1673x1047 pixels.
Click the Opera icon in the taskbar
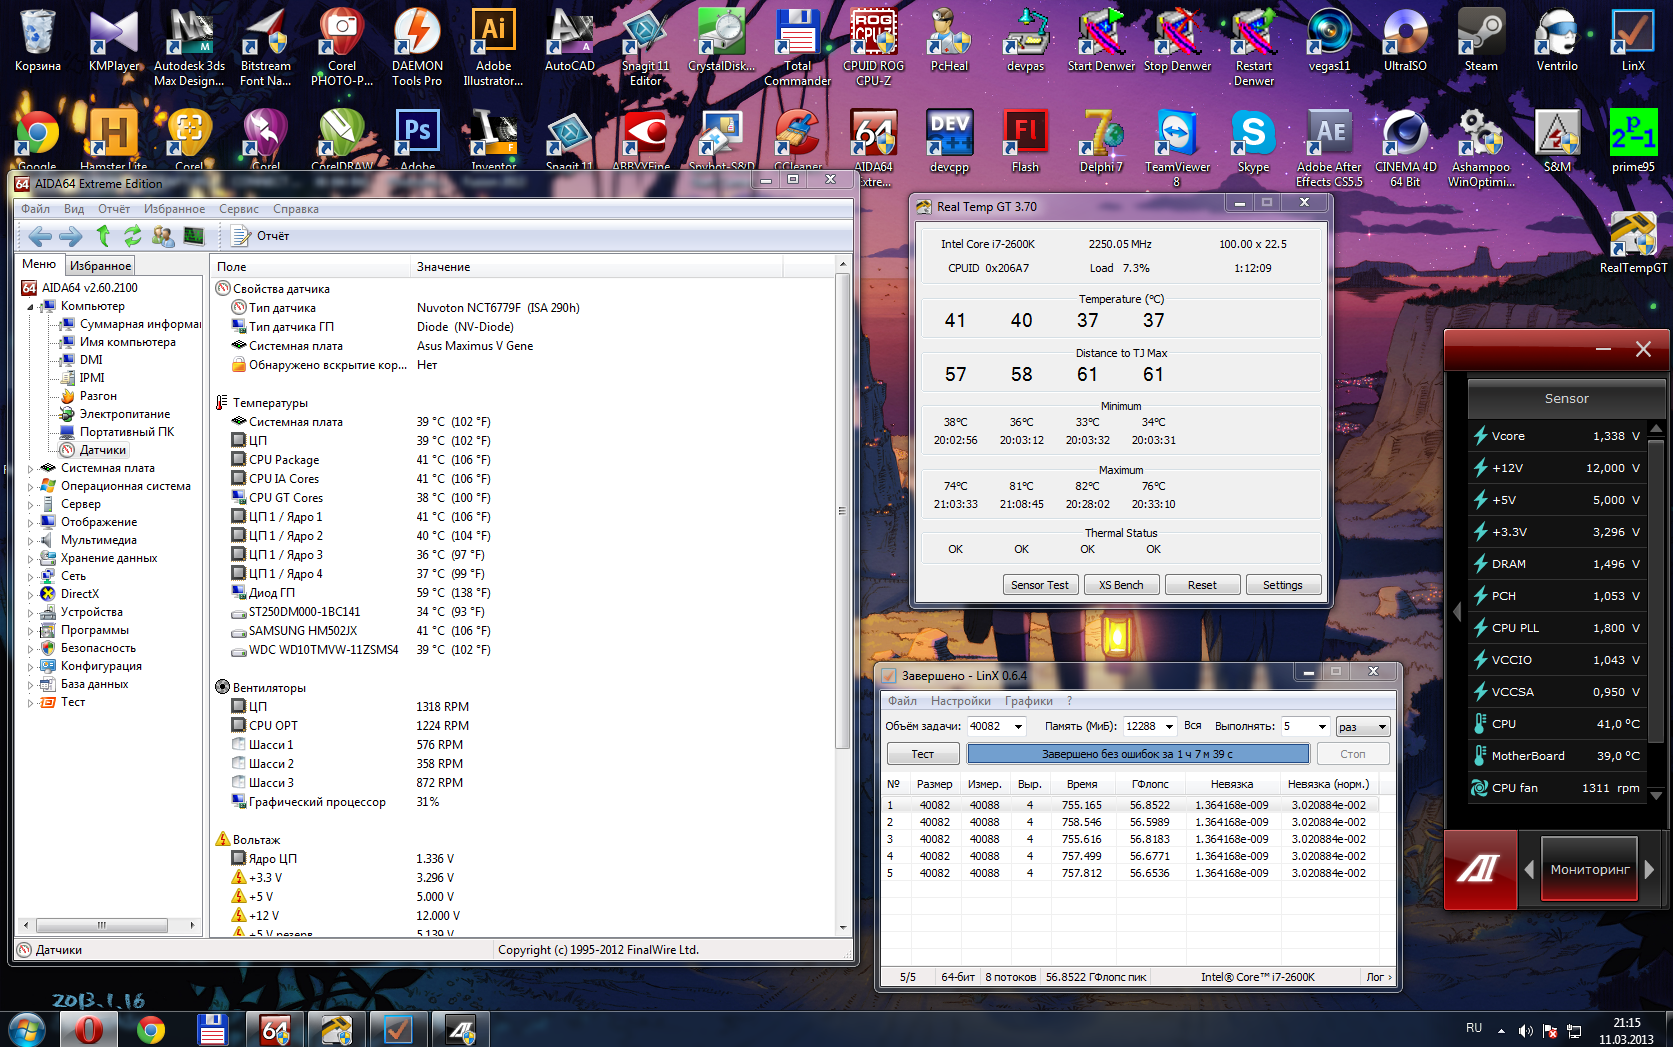pos(89,1029)
